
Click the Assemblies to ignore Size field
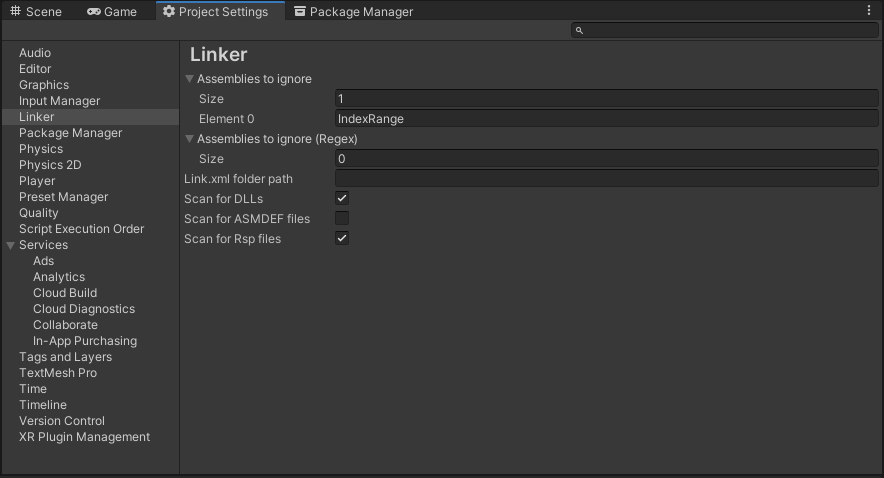(x=607, y=99)
